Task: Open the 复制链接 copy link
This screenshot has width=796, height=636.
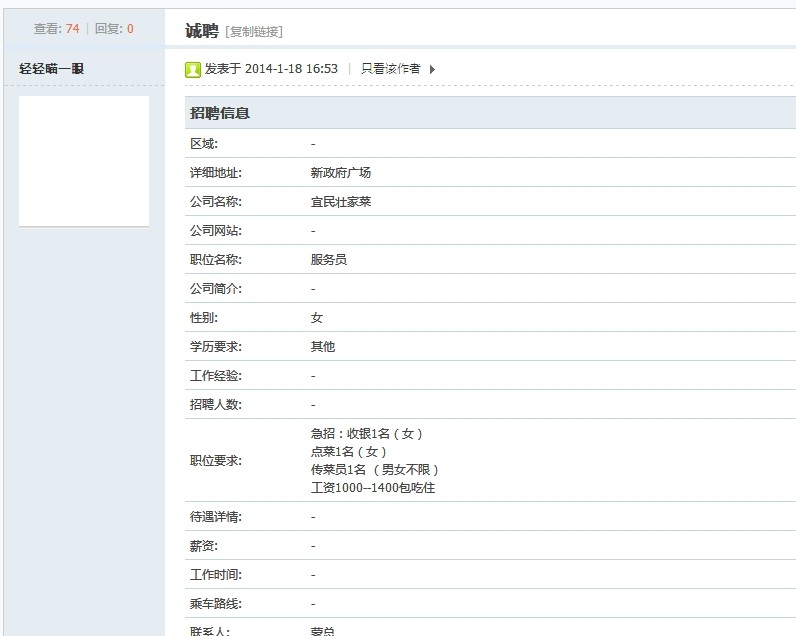Action: [x=254, y=32]
